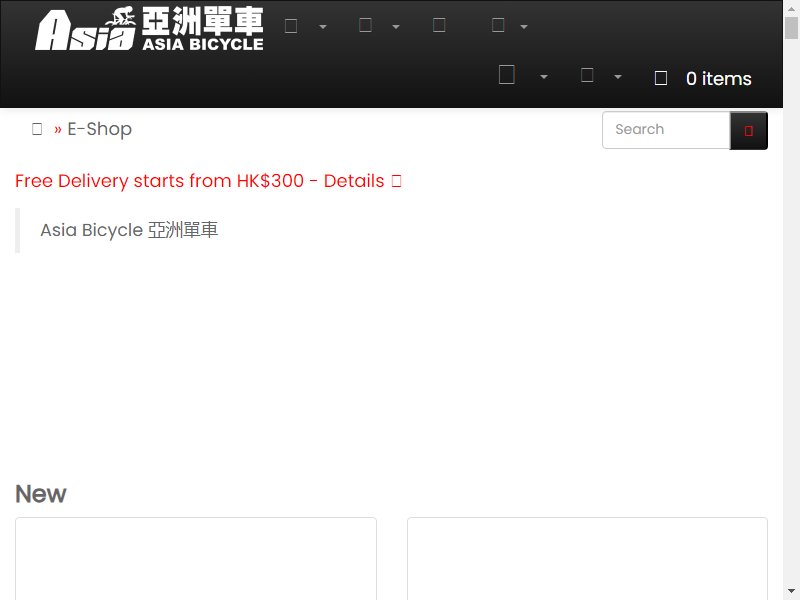The height and width of the screenshot is (600, 800).
Task: Open the E-Shop breadcrumb link
Action: pos(99,129)
